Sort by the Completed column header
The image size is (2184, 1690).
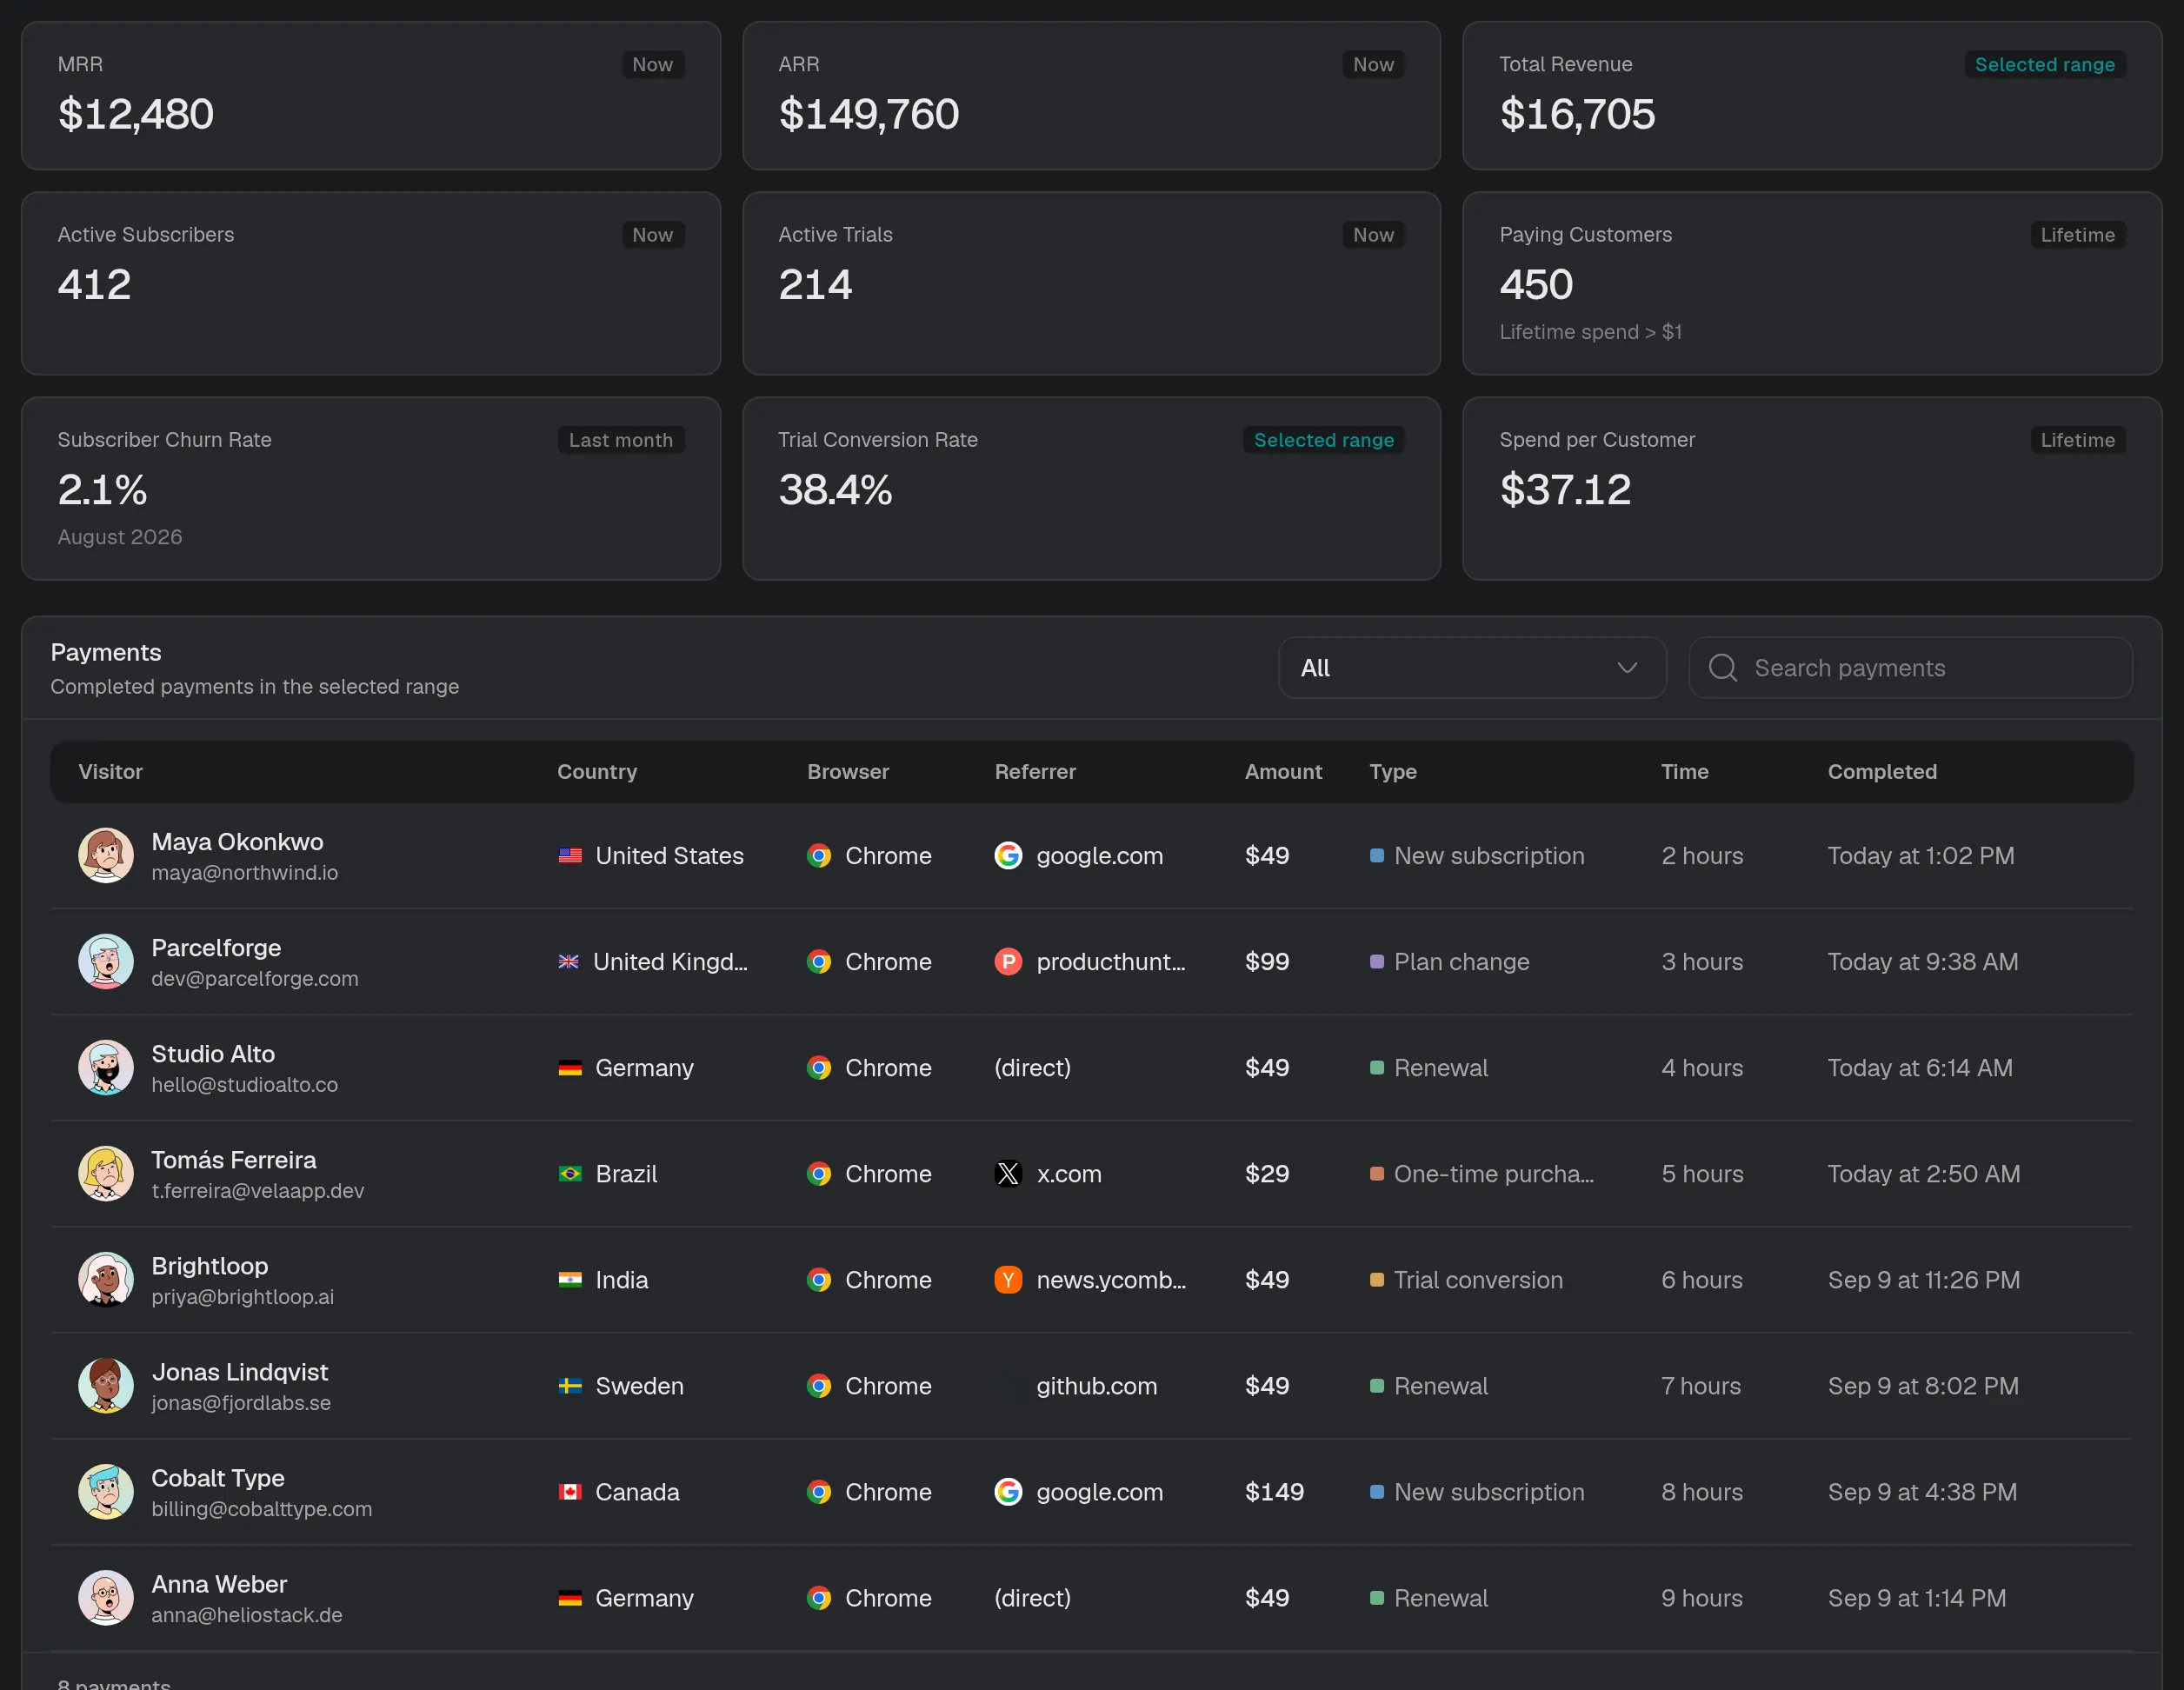tap(1882, 772)
